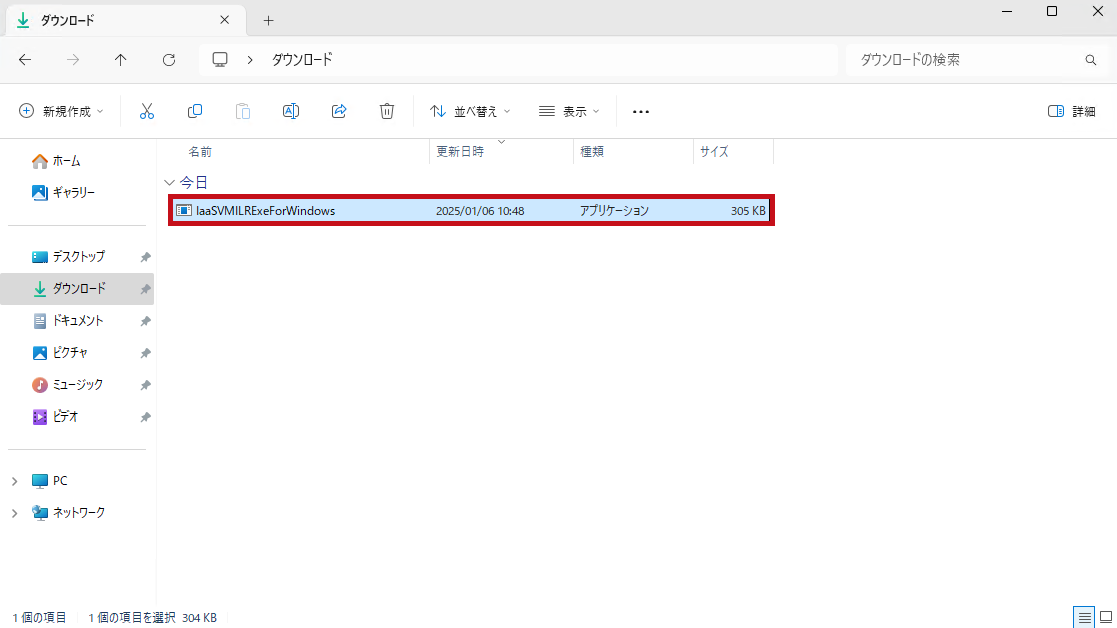1117x628 pixels.
Task: Click the Copy icon in toolbar
Action: (194, 111)
